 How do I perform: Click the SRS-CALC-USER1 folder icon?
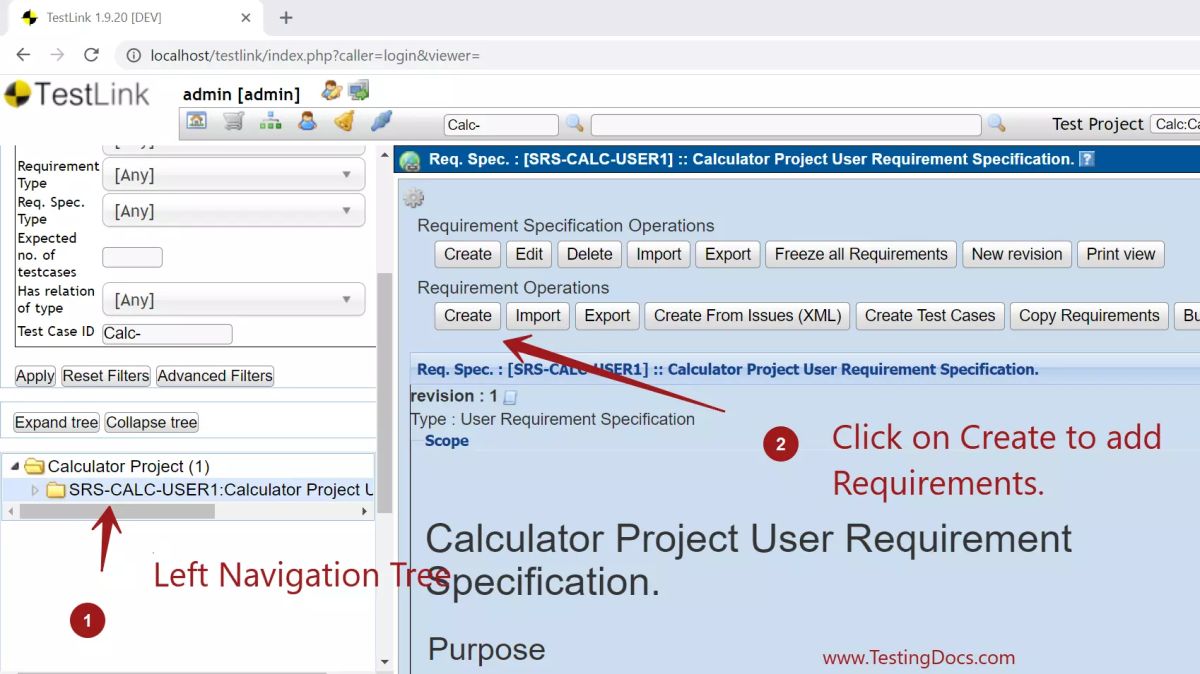[56, 490]
